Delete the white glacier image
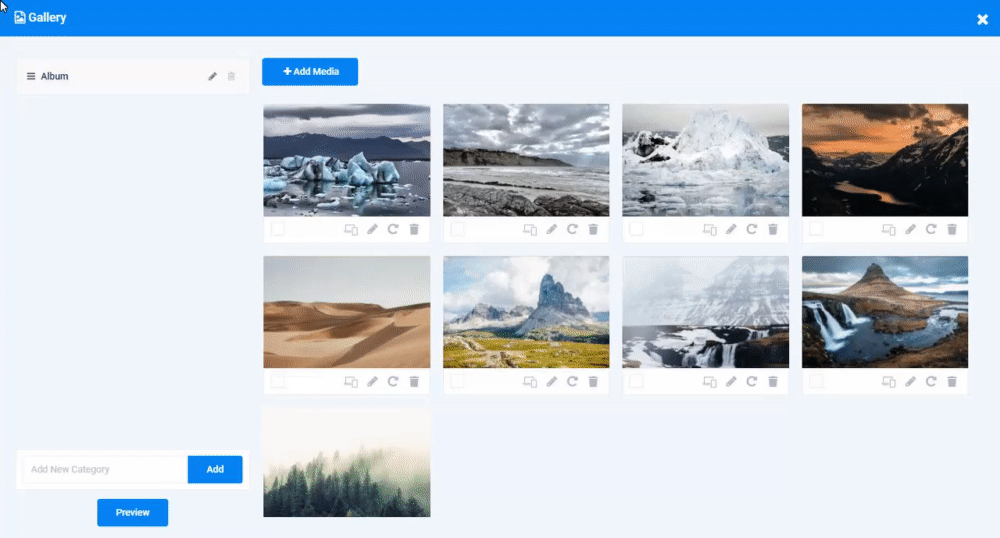The image size is (1000, 538). coord(773,229)
